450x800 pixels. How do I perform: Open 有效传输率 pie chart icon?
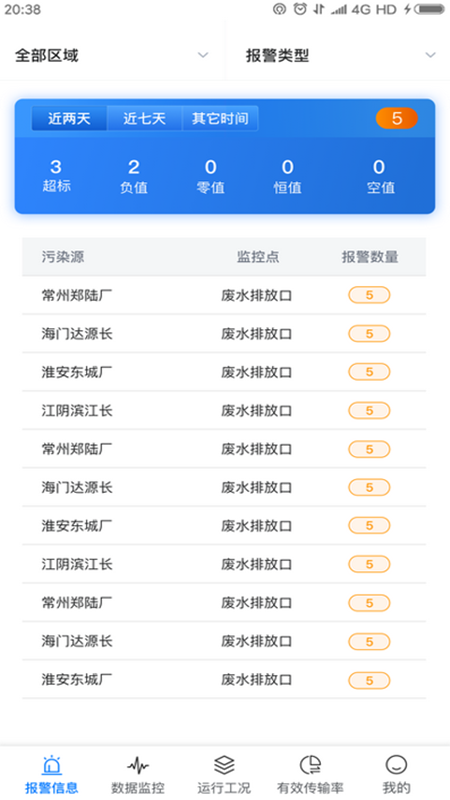(310, 765)
